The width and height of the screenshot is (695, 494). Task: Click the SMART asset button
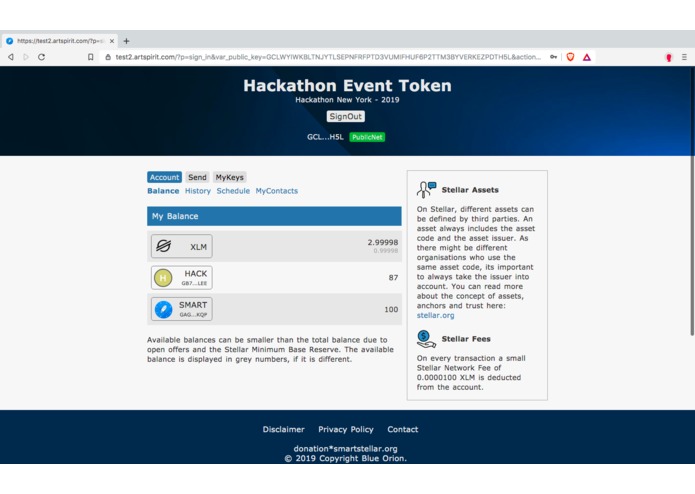tap(182, 309)
